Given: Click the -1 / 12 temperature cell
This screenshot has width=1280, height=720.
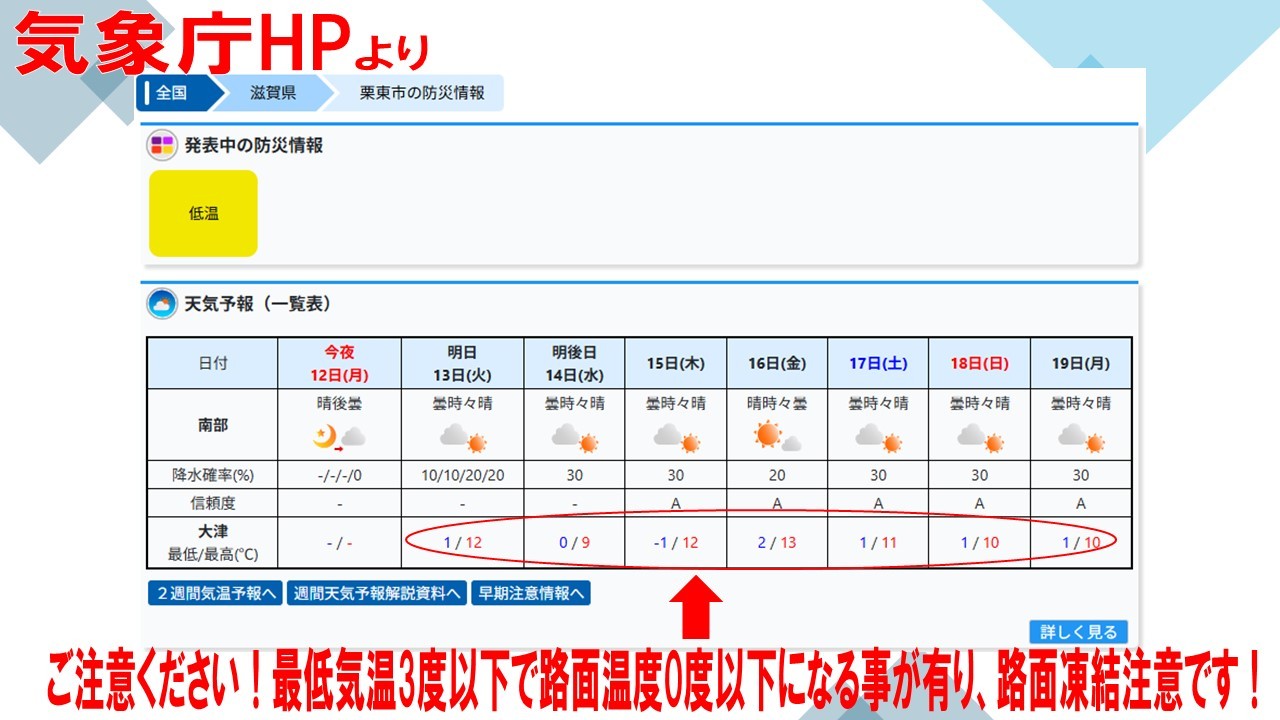Looking at the screenshot, I should pyautogui.click(x=676, y=543).
